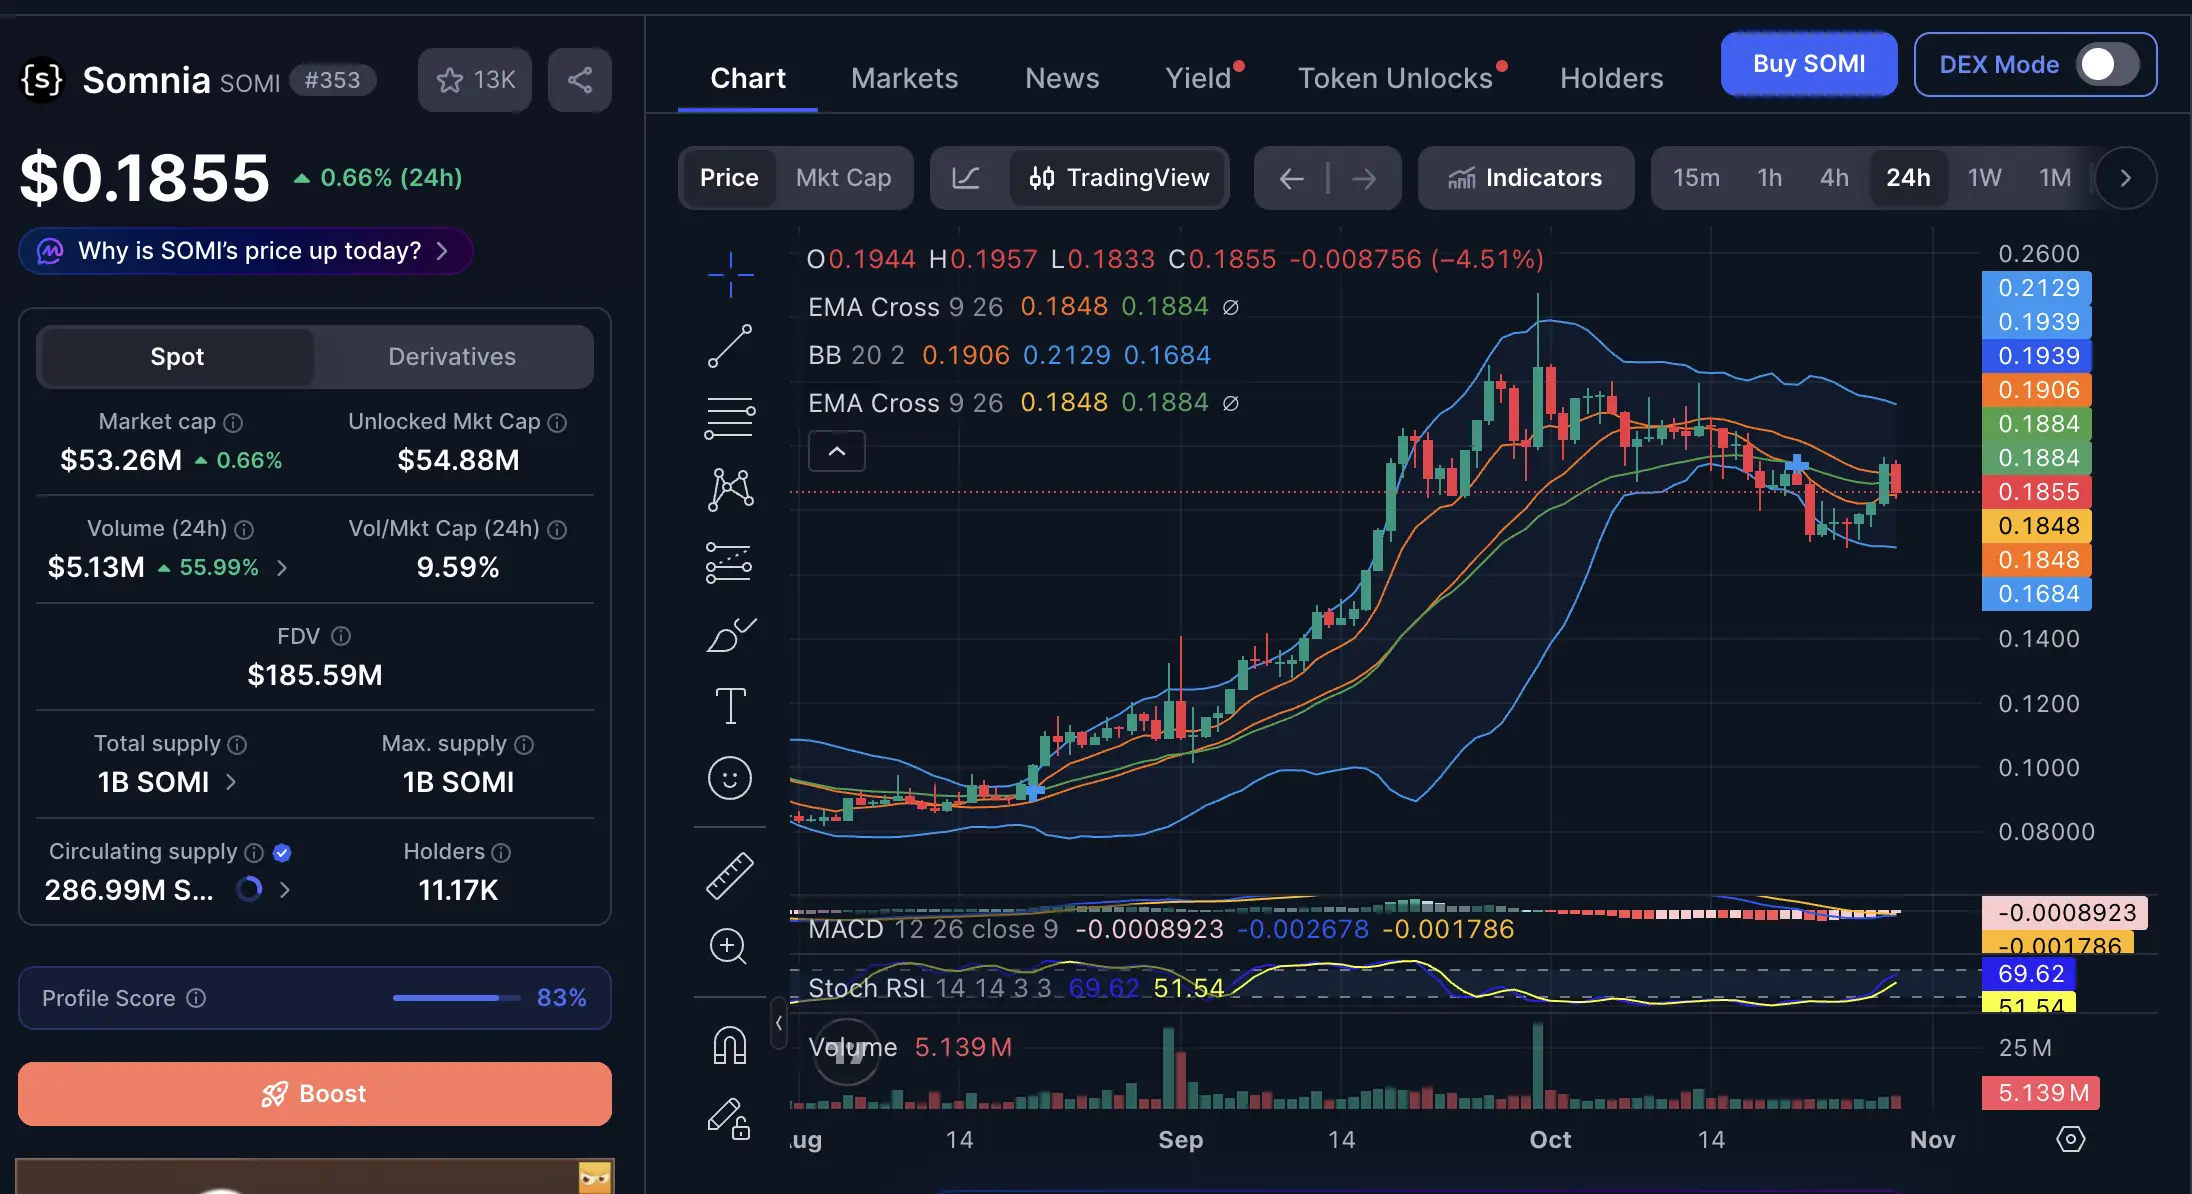
Task: Click the Profile Score progress bar
Action: click(457, 998)
